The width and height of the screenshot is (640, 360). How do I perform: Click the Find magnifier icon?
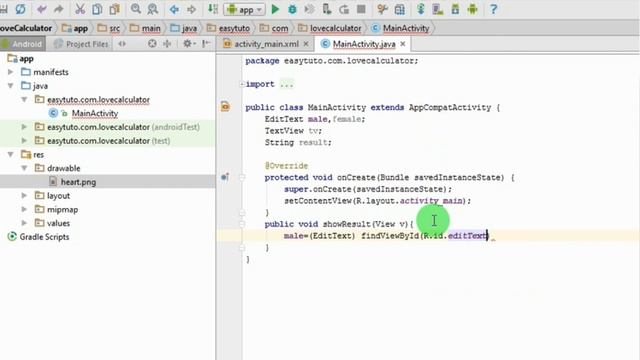[136, 9]
